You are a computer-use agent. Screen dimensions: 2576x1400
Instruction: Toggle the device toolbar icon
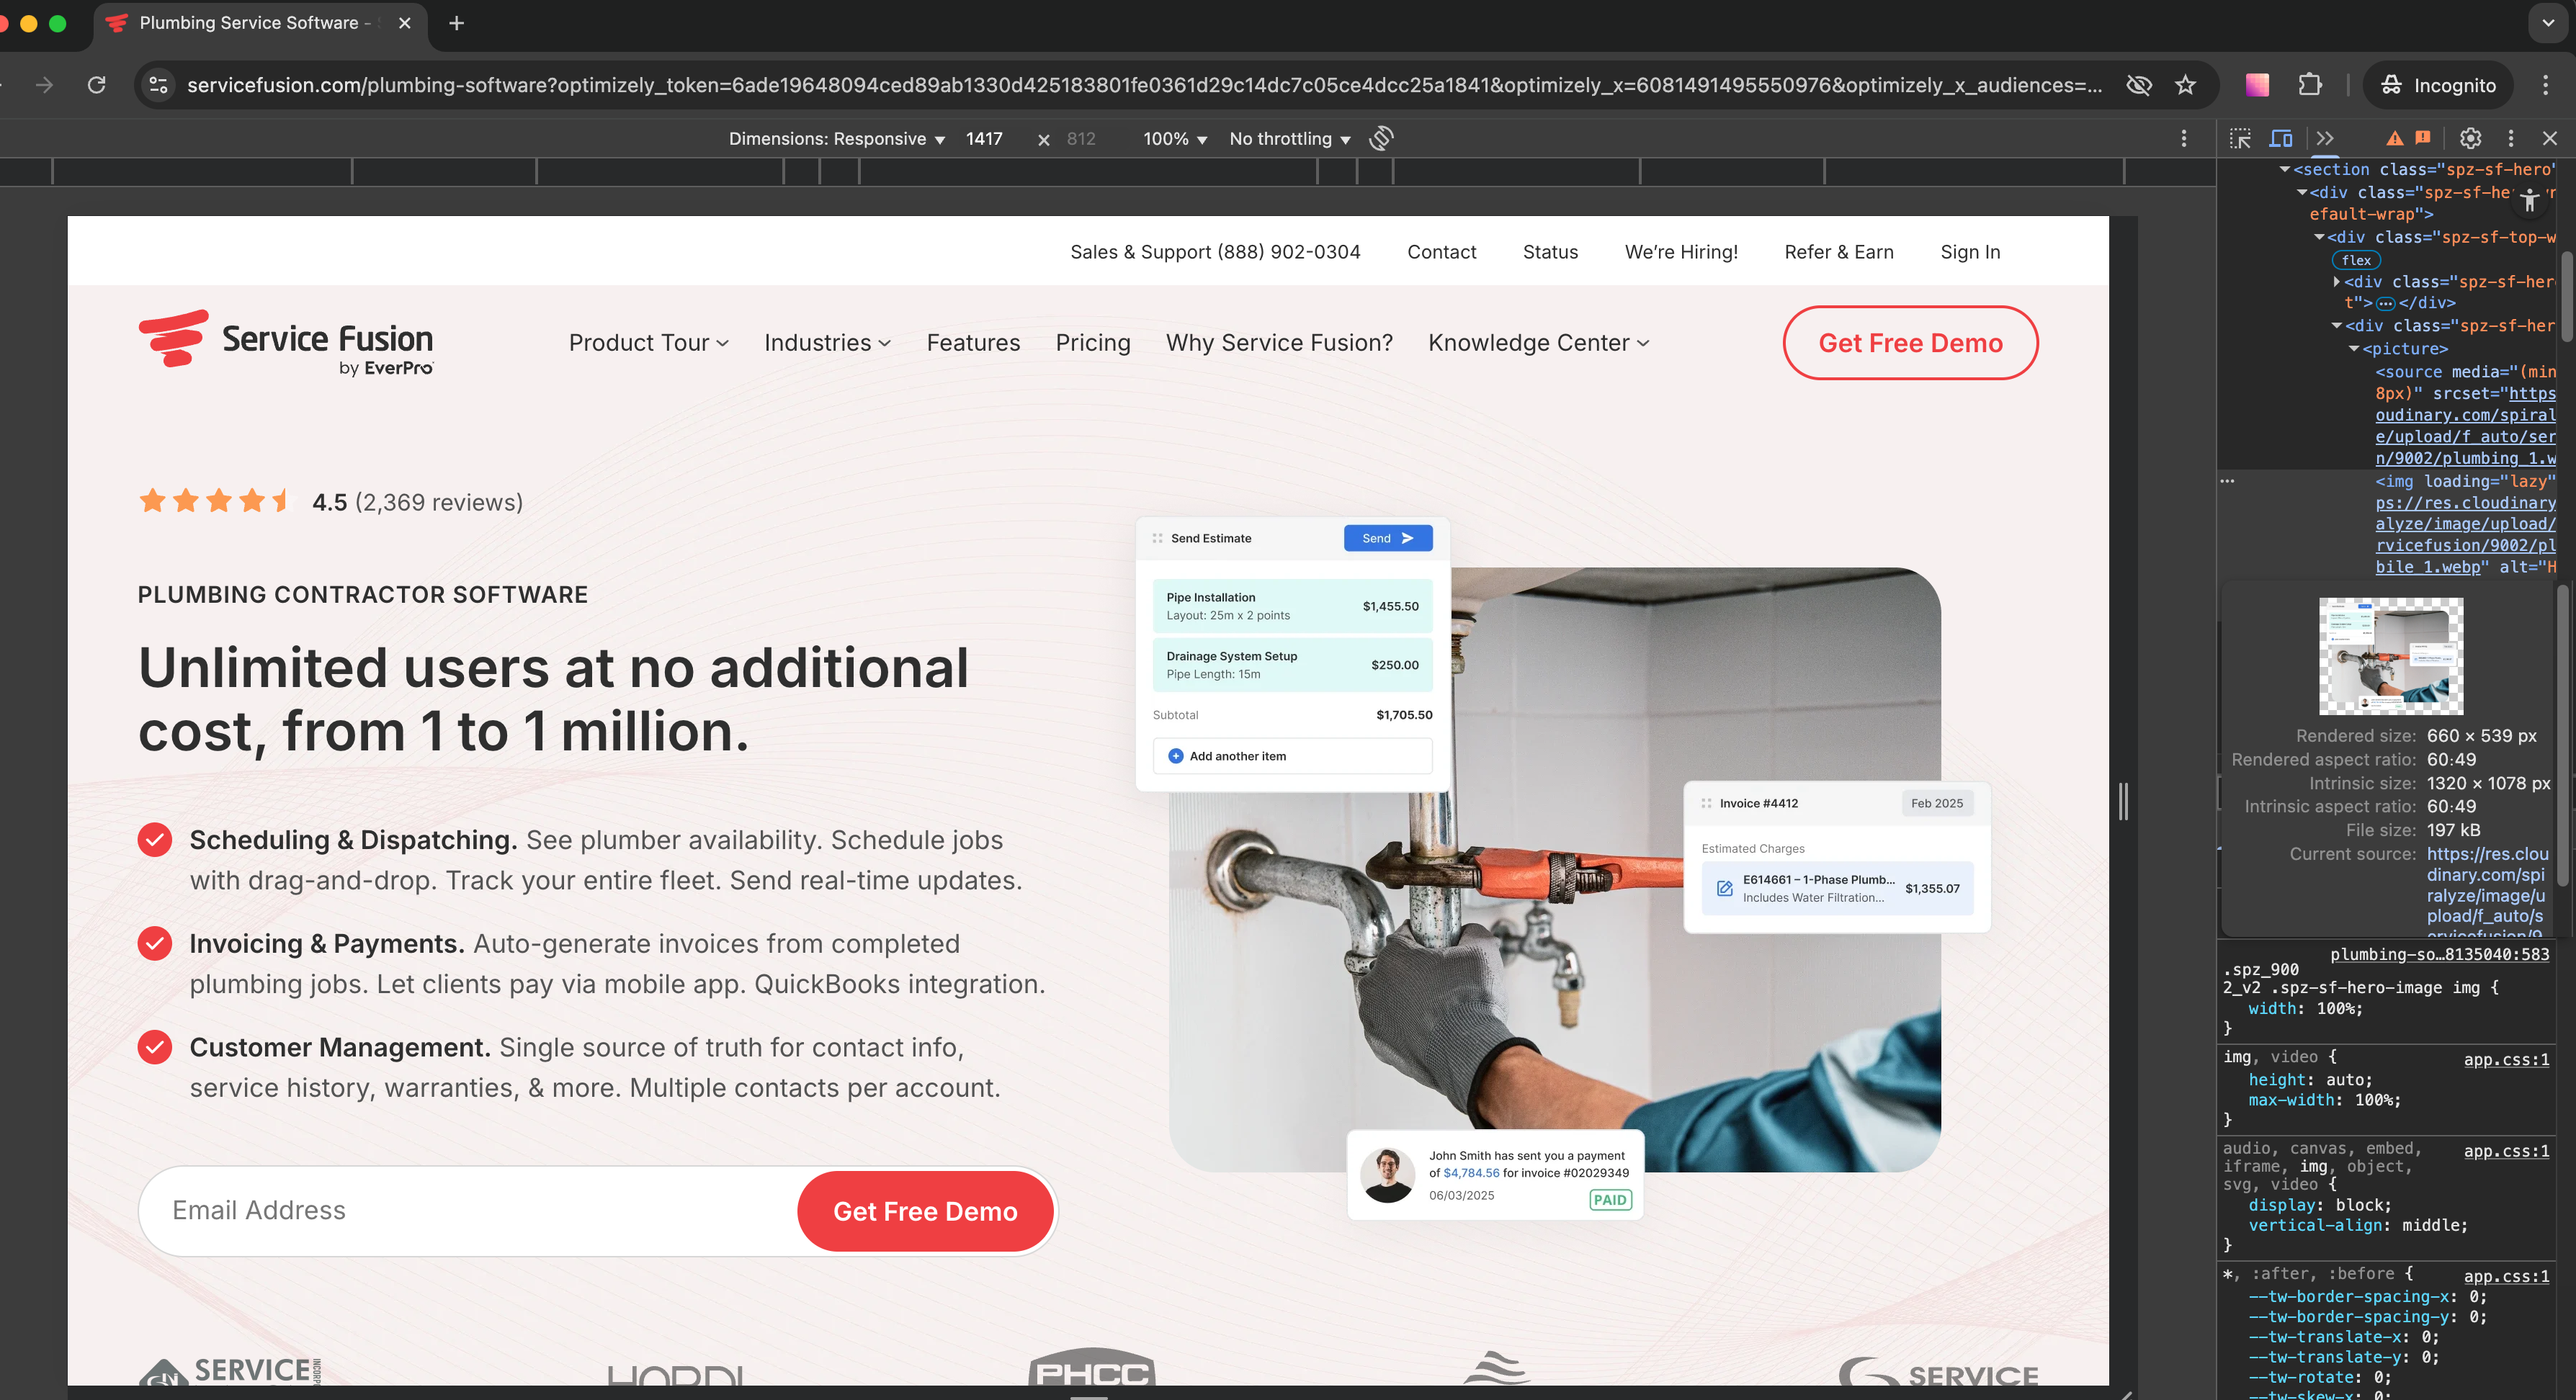point(2281,139)
